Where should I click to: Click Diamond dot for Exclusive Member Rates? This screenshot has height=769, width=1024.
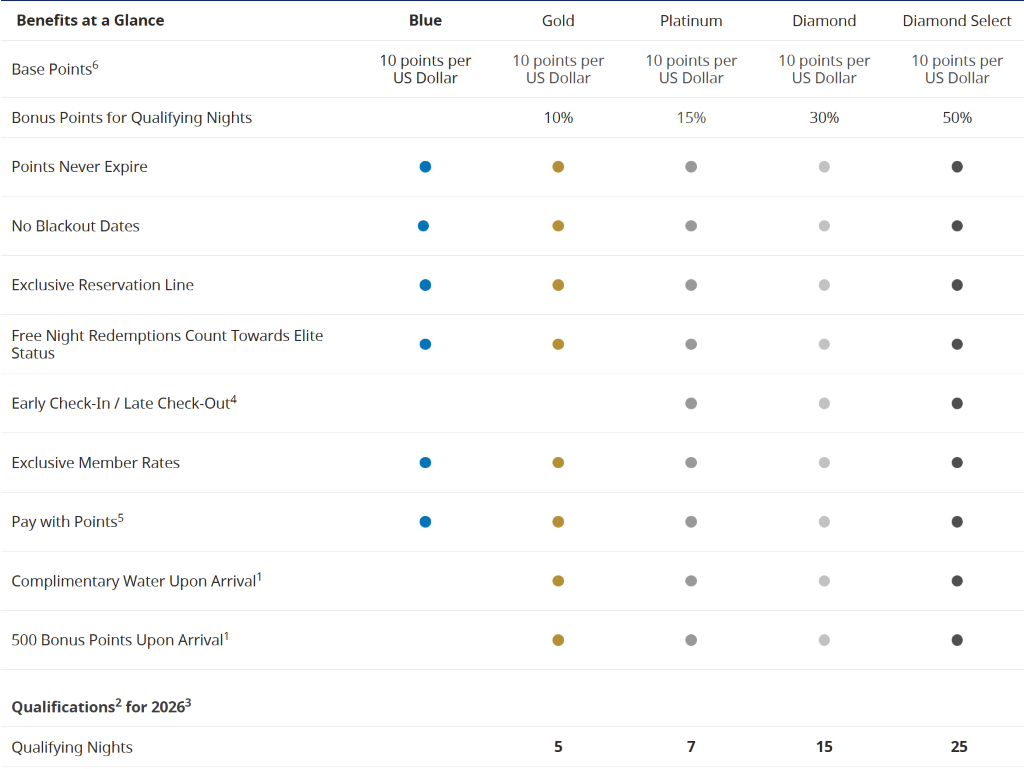point(824,462)
